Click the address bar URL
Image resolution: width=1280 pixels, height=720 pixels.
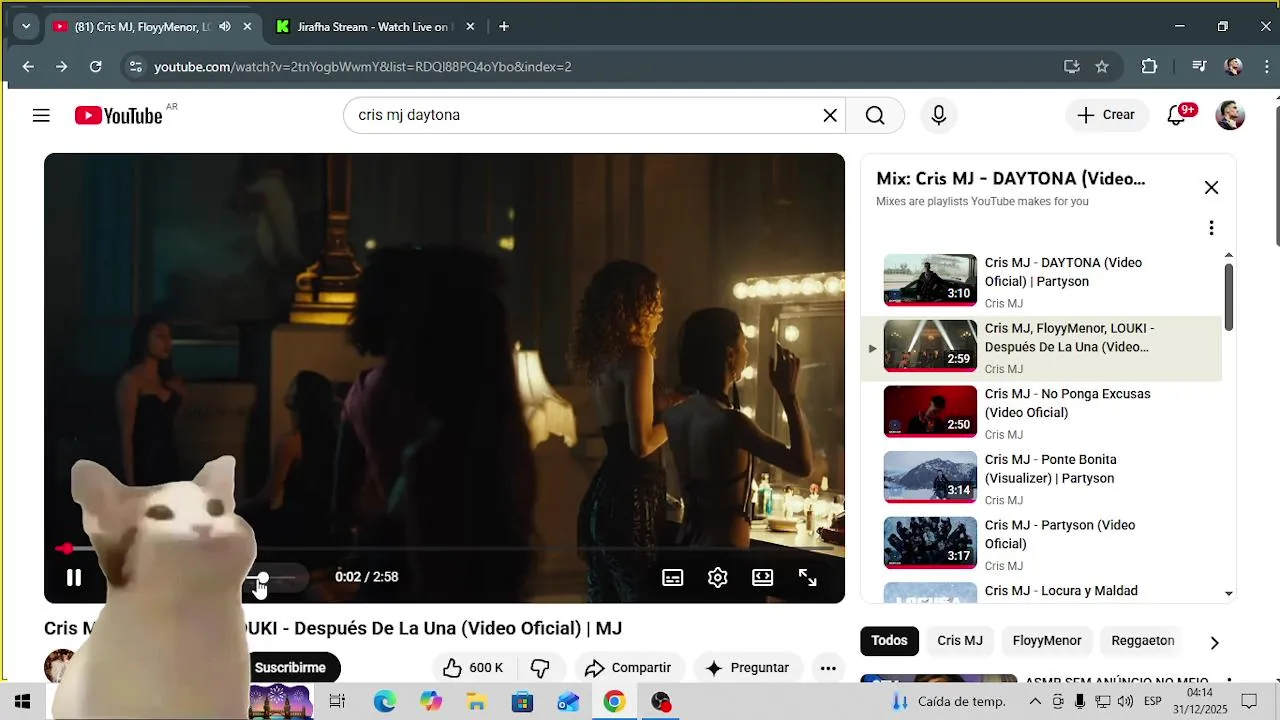(363, 67)
